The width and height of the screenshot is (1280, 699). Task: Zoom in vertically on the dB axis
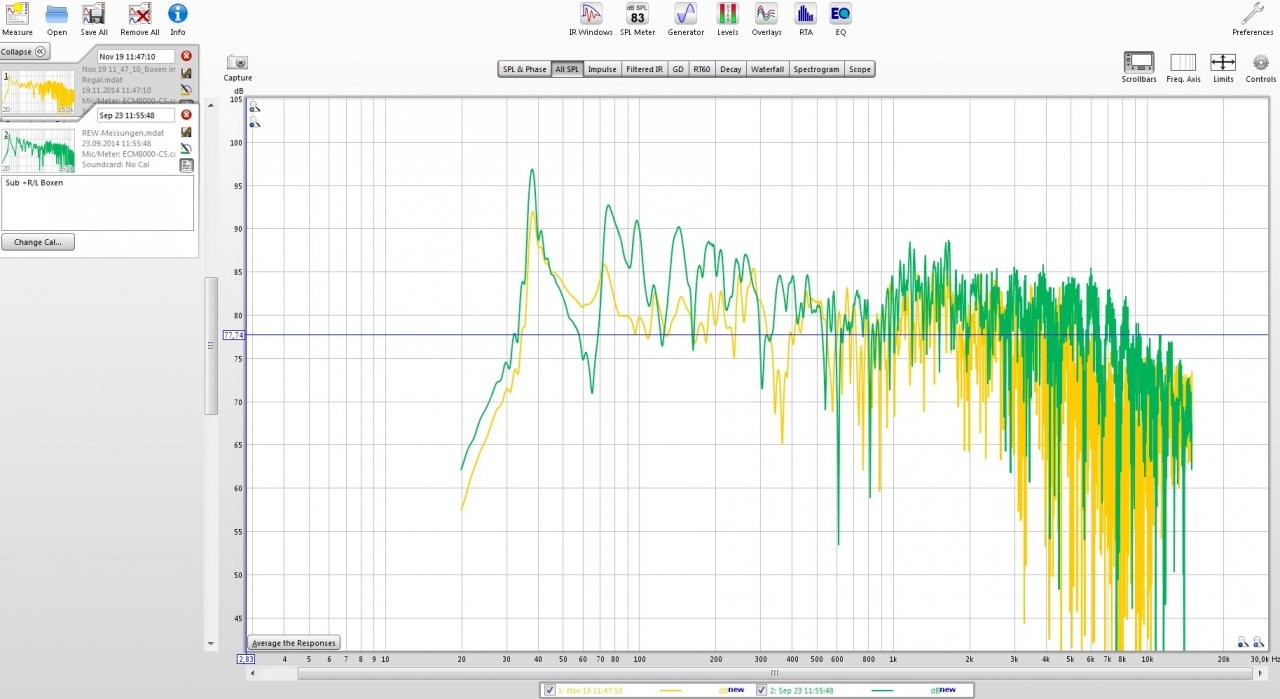[255, 107]
